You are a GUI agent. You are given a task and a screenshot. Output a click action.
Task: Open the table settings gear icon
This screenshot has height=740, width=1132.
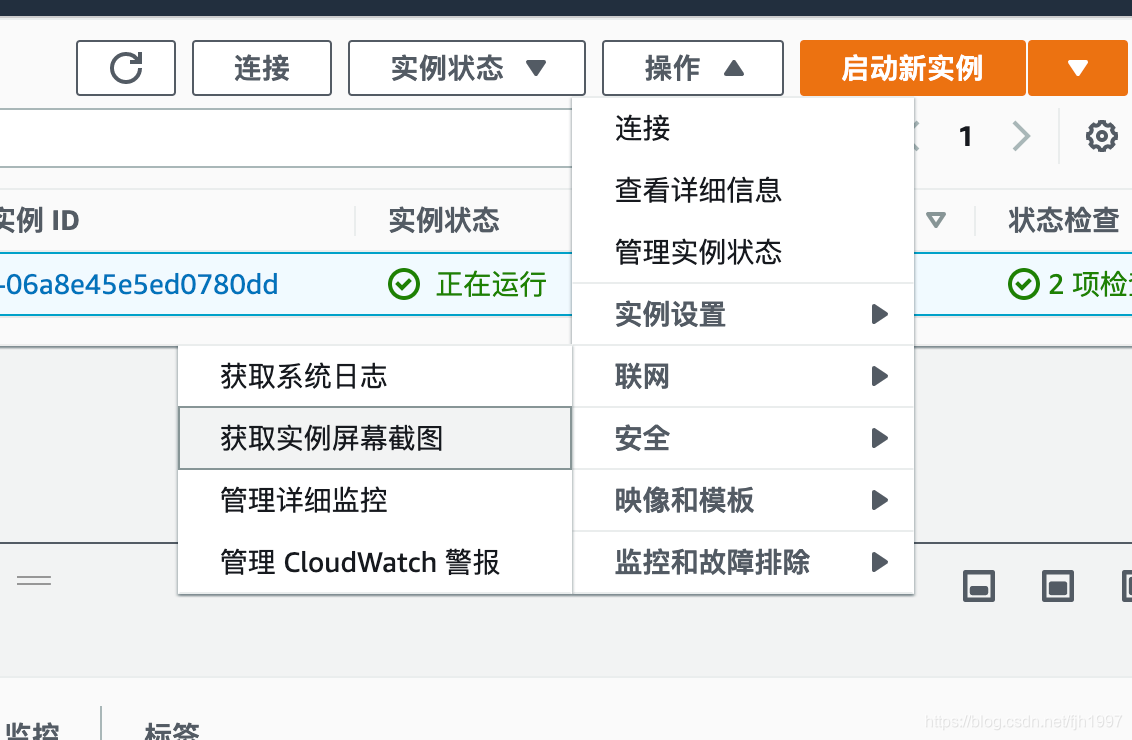1101,136
